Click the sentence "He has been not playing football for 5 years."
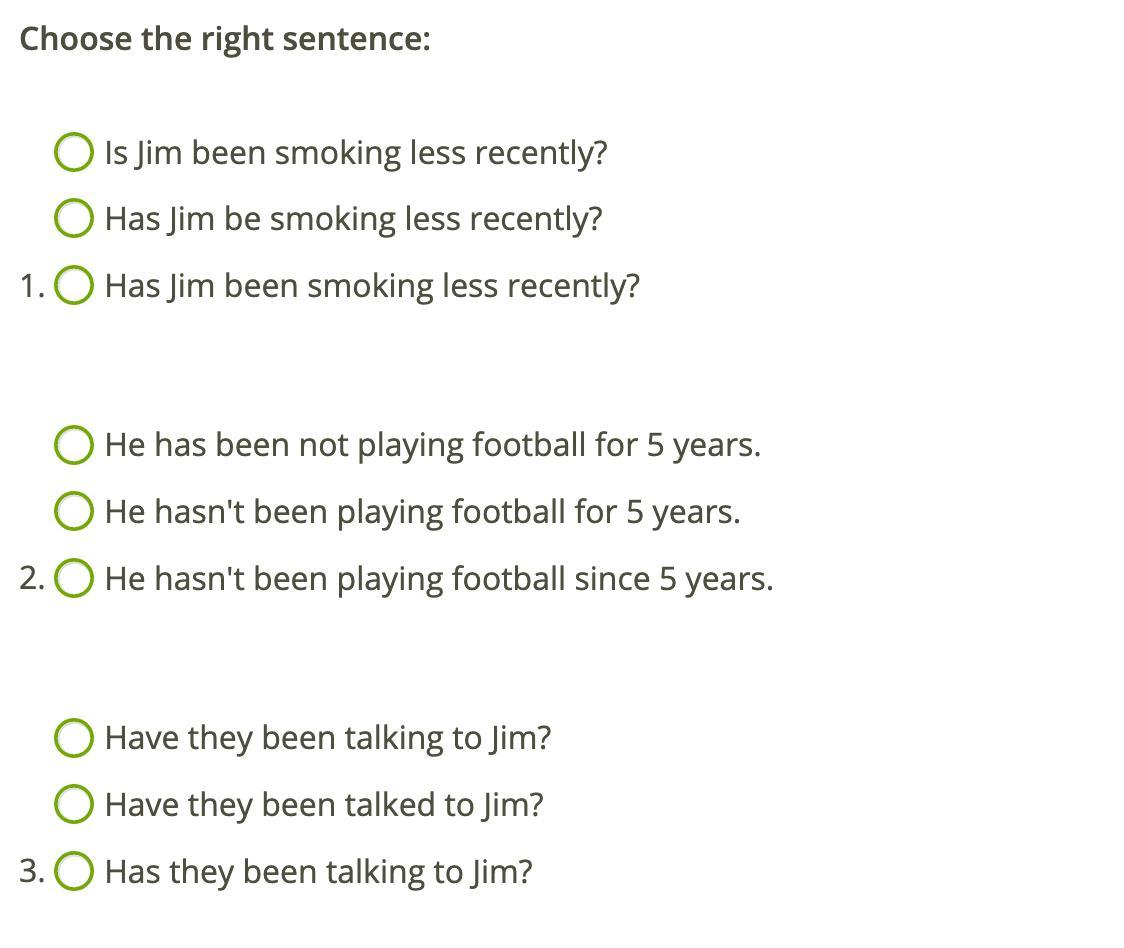The image size is (1124, 948). [x=433, y=445]
